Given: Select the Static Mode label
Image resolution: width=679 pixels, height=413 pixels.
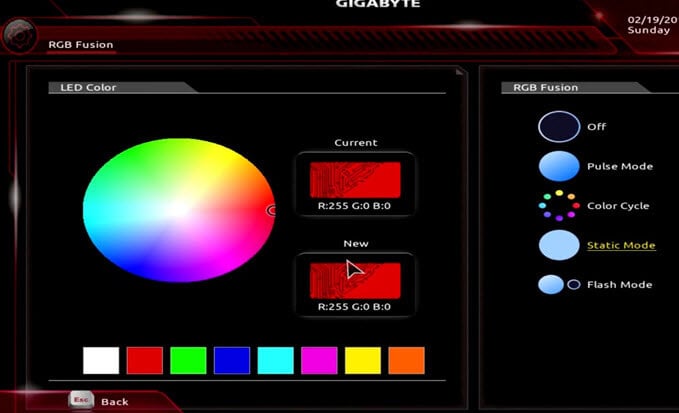Looking at the screenshot, I should (621, 245).
